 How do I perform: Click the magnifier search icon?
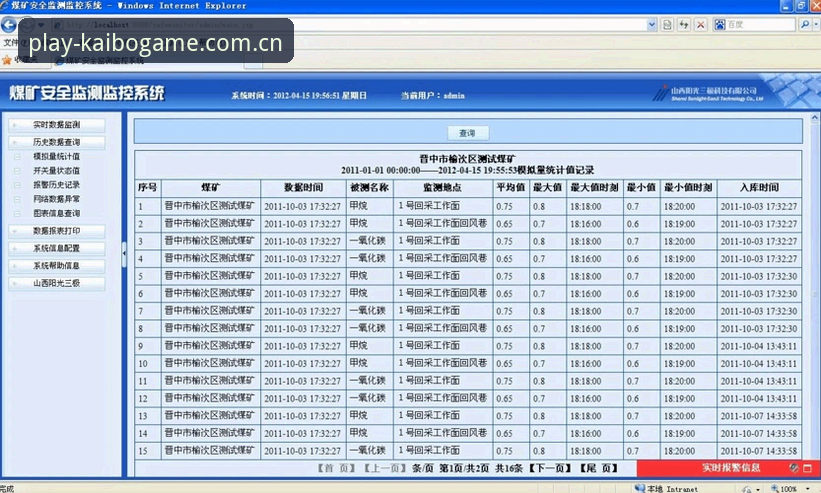click(x=805, y=25)
